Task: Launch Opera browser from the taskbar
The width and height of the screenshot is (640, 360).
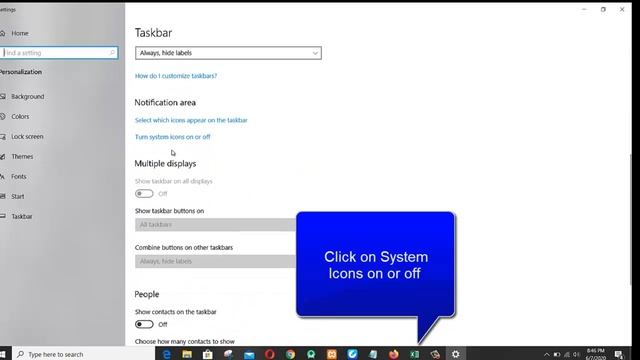Action: pyautogui.click(x=270, y=354)
